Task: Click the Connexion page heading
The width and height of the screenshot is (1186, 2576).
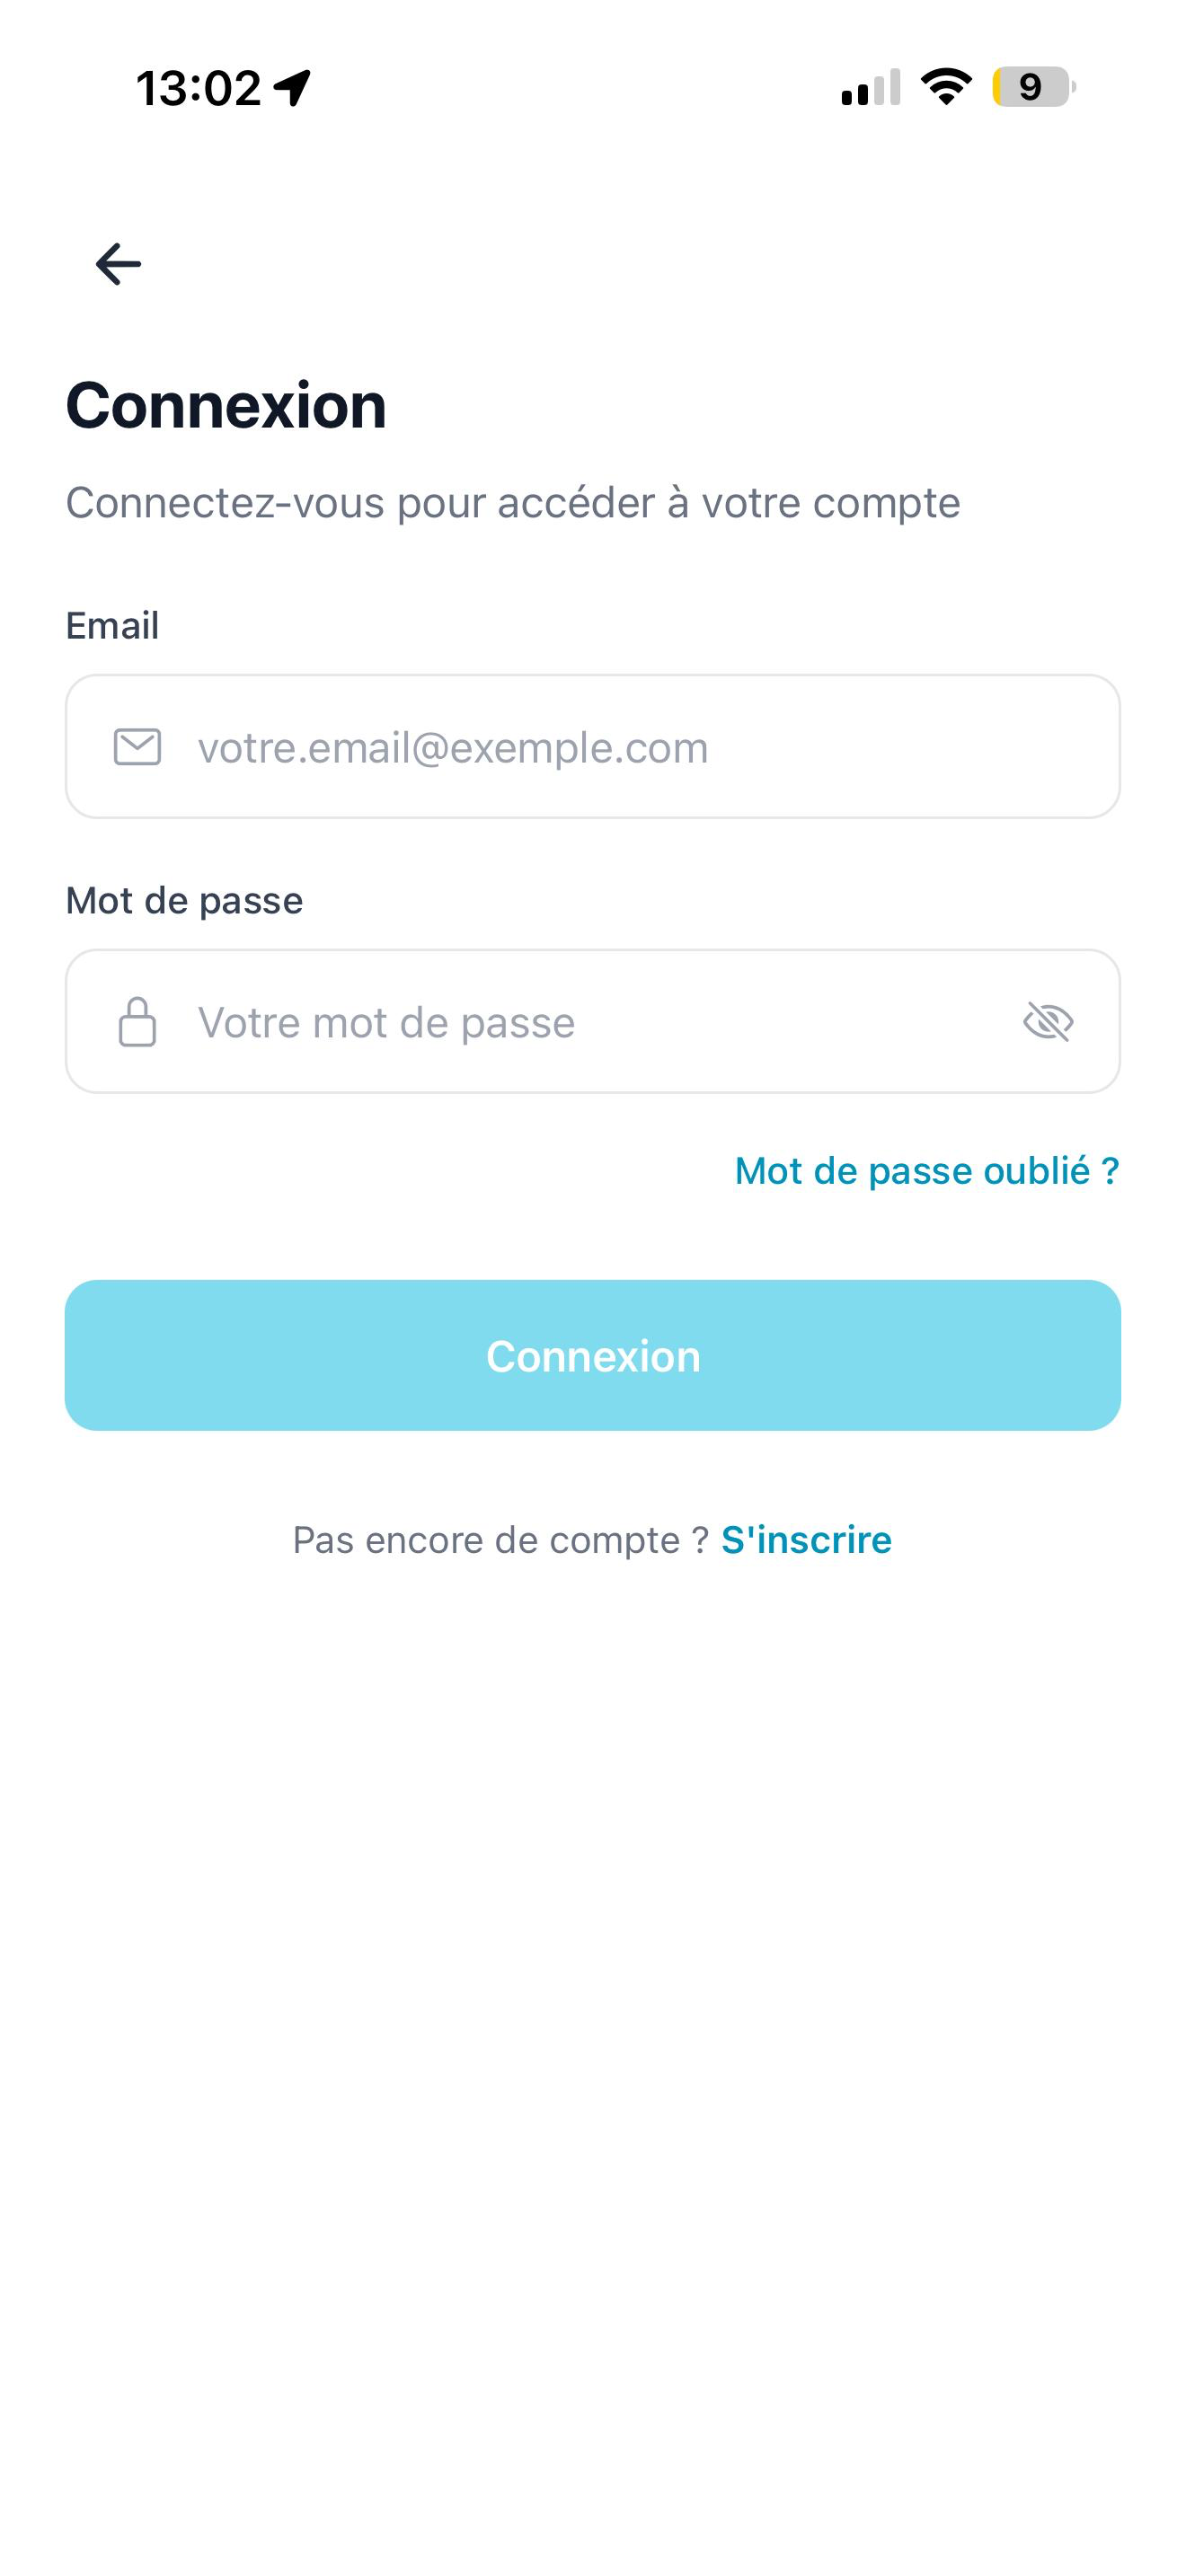Action: pos(226,406)
